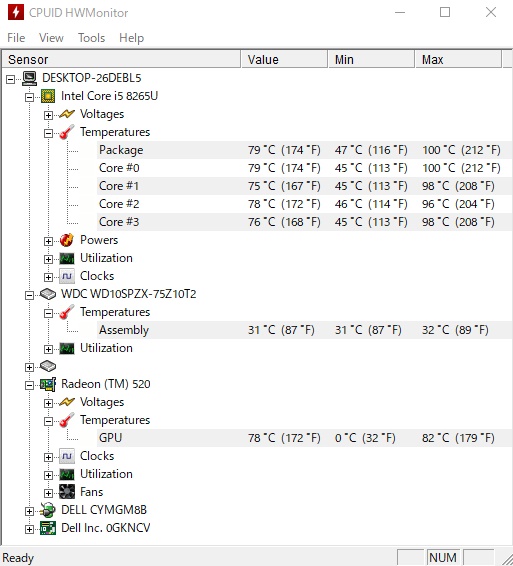Select the Package temperature row
Screen dimensions: 513x566
[x=304, y=150]
